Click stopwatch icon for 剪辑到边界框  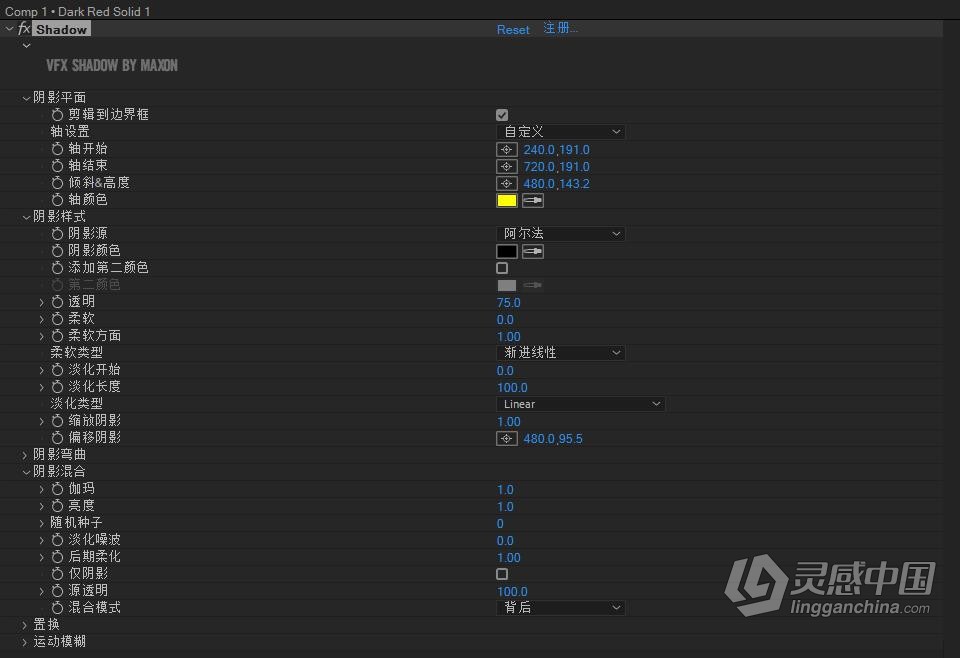tap(57, 114)
